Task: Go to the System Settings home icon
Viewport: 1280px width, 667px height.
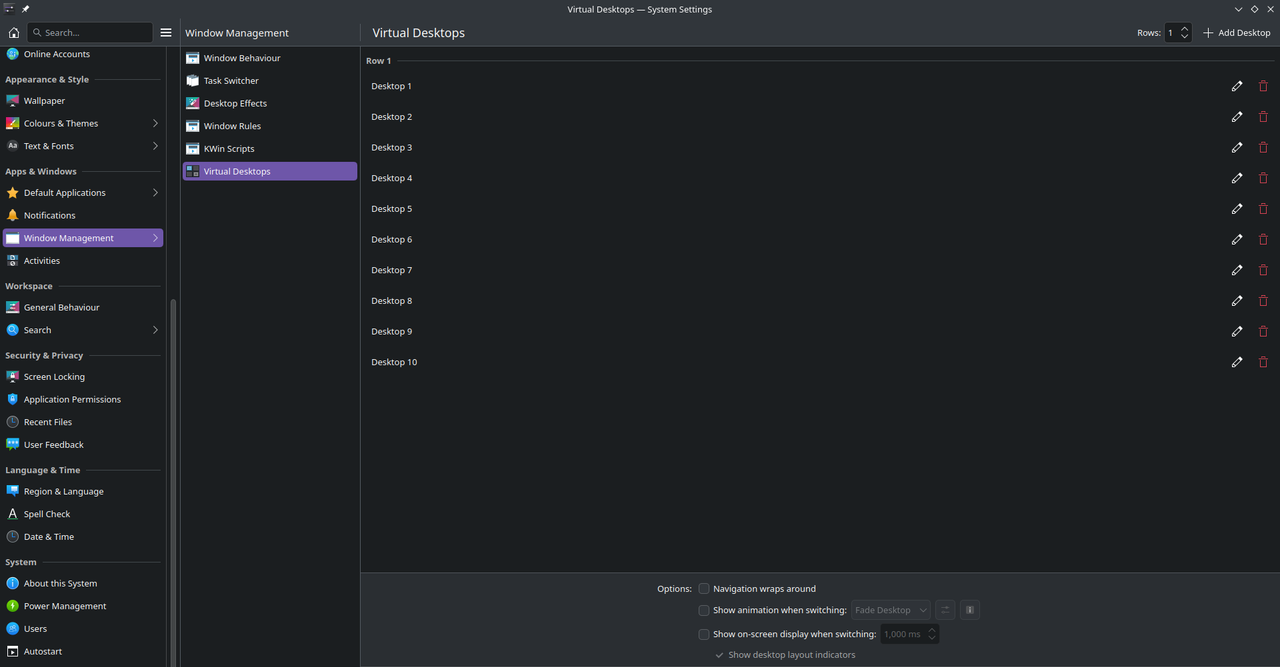Action: pos(13,32)
